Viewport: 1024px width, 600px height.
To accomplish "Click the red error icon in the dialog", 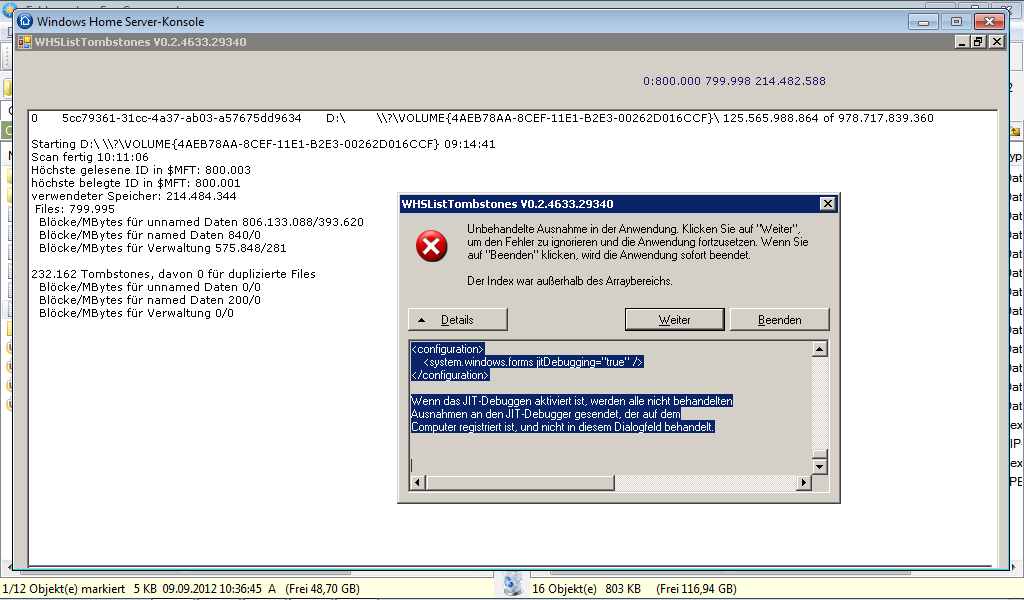I will (431, 246).
